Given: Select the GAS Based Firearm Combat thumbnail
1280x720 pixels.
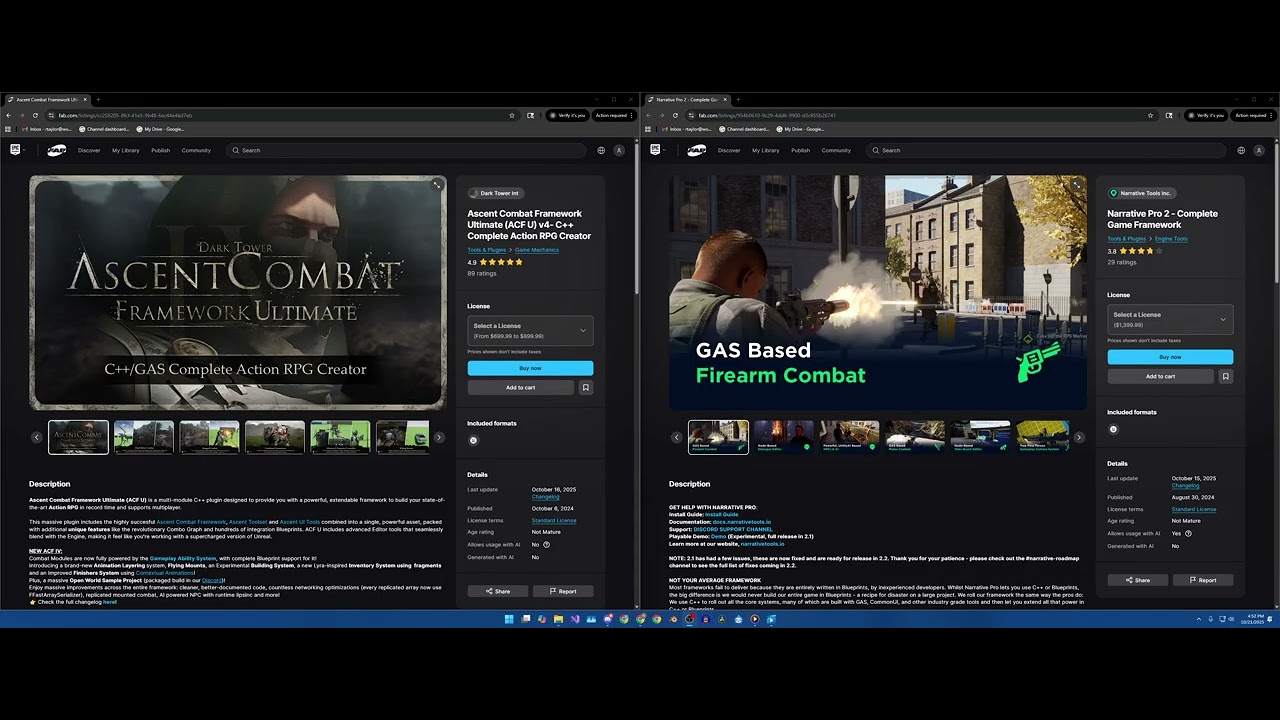Looking at the screenshot, I should click(718, 437).
